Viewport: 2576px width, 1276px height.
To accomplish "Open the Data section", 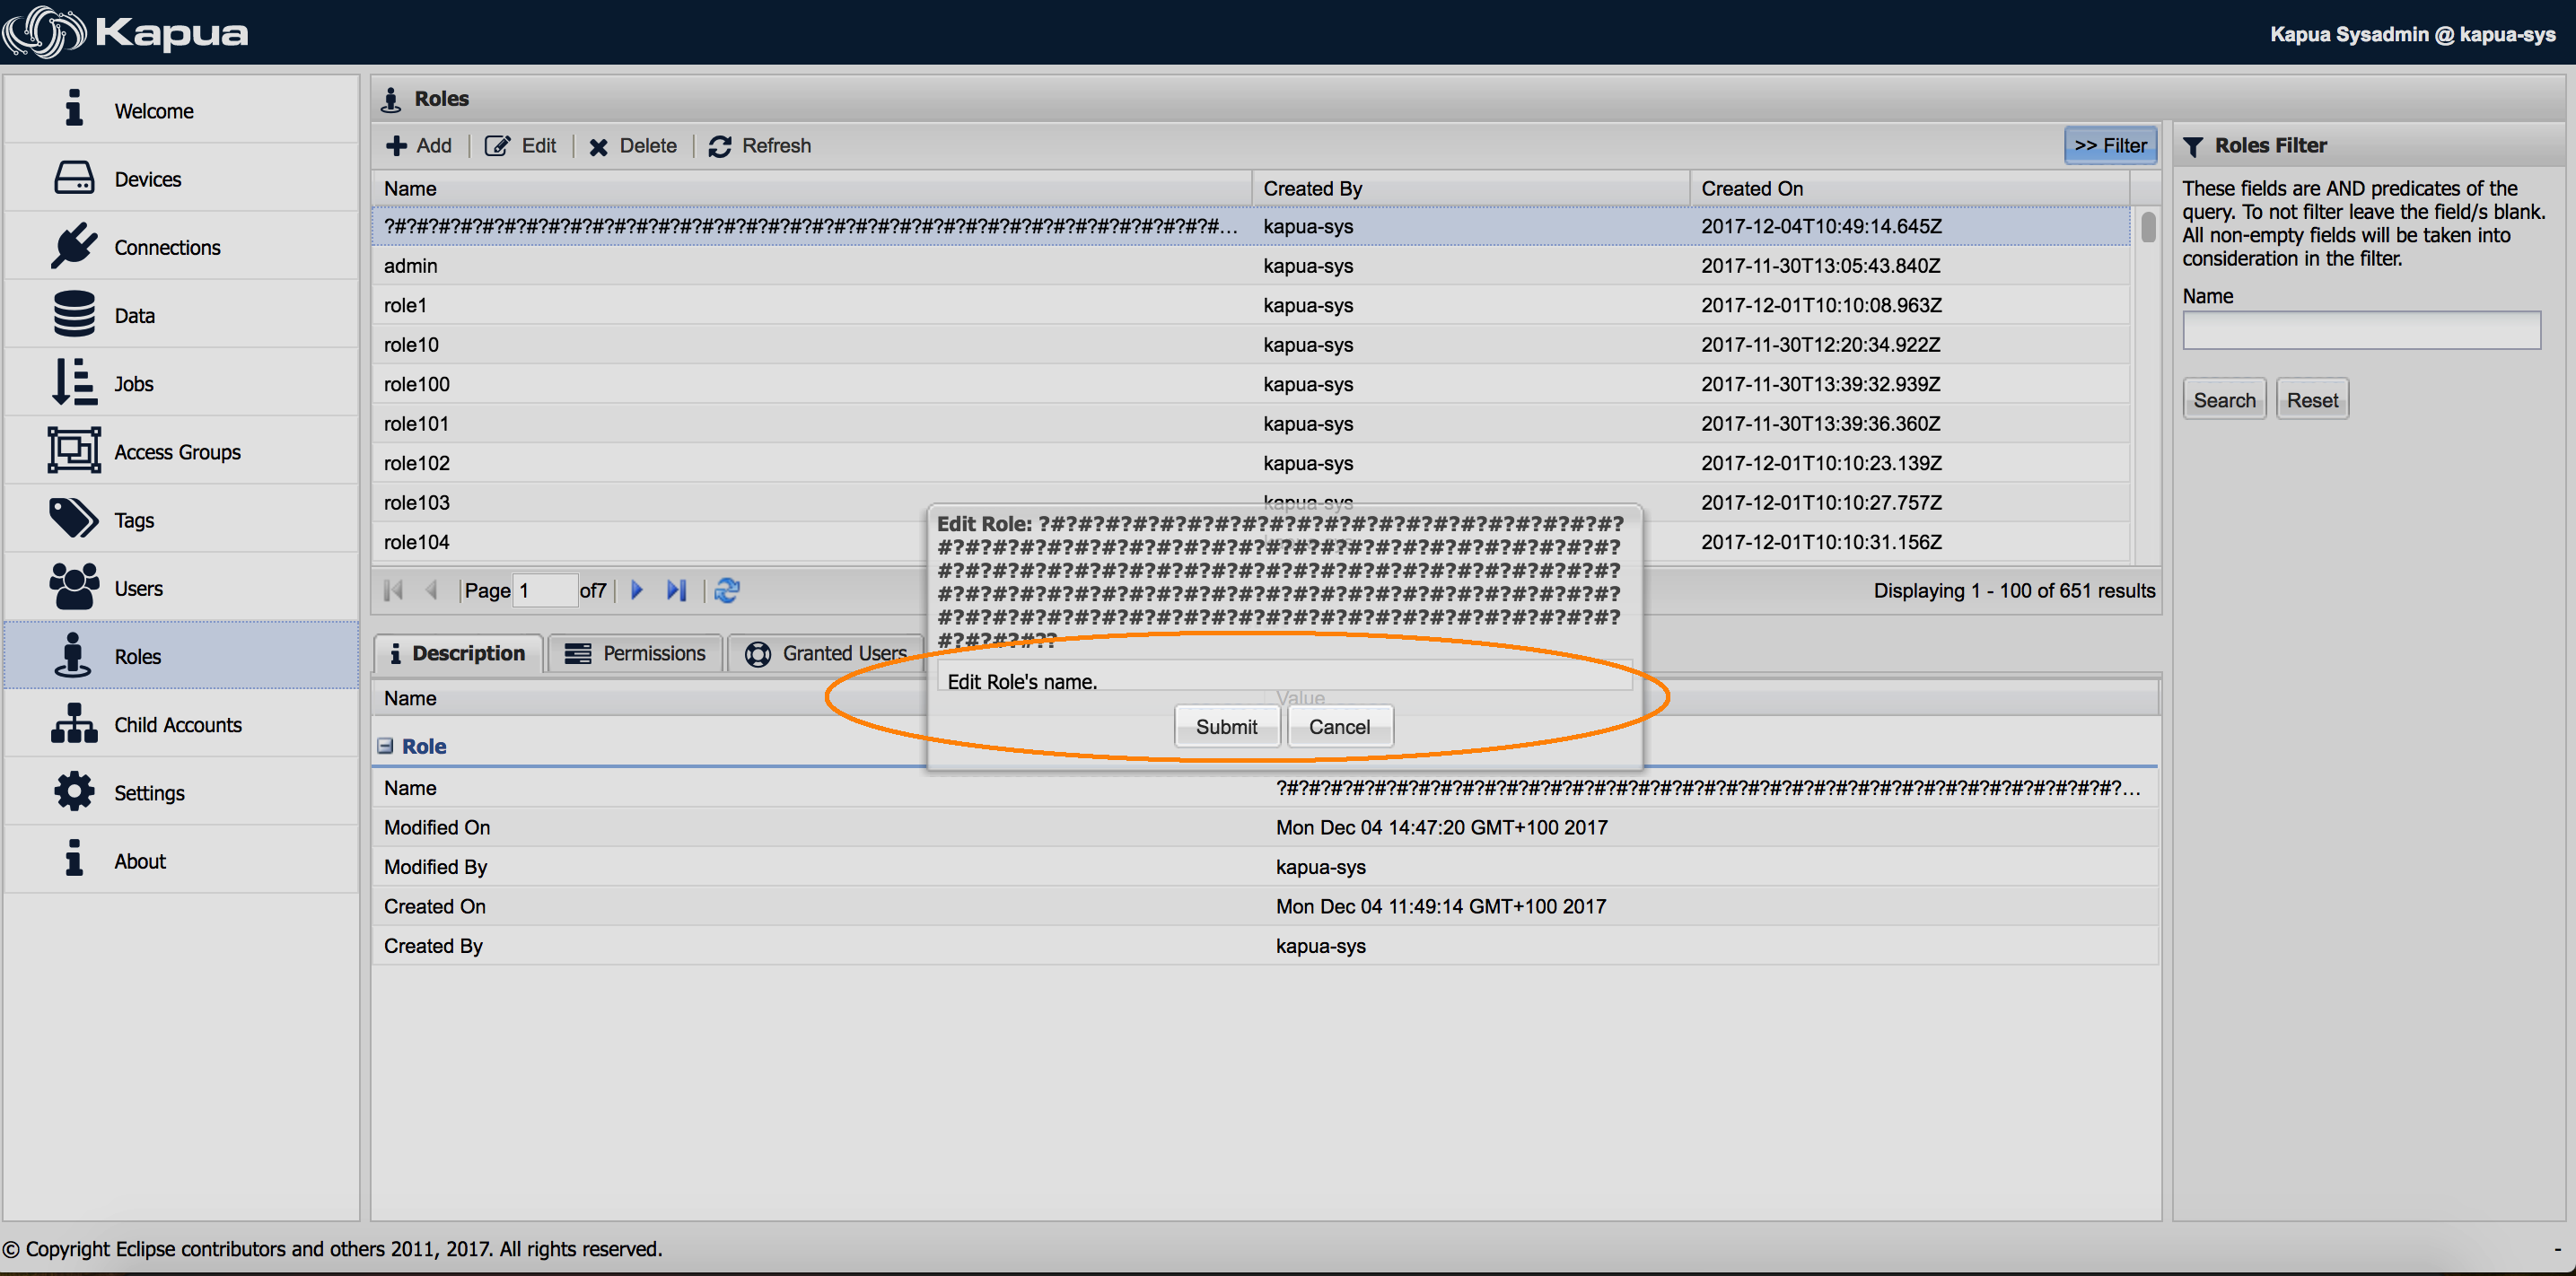I will [134, 315].
